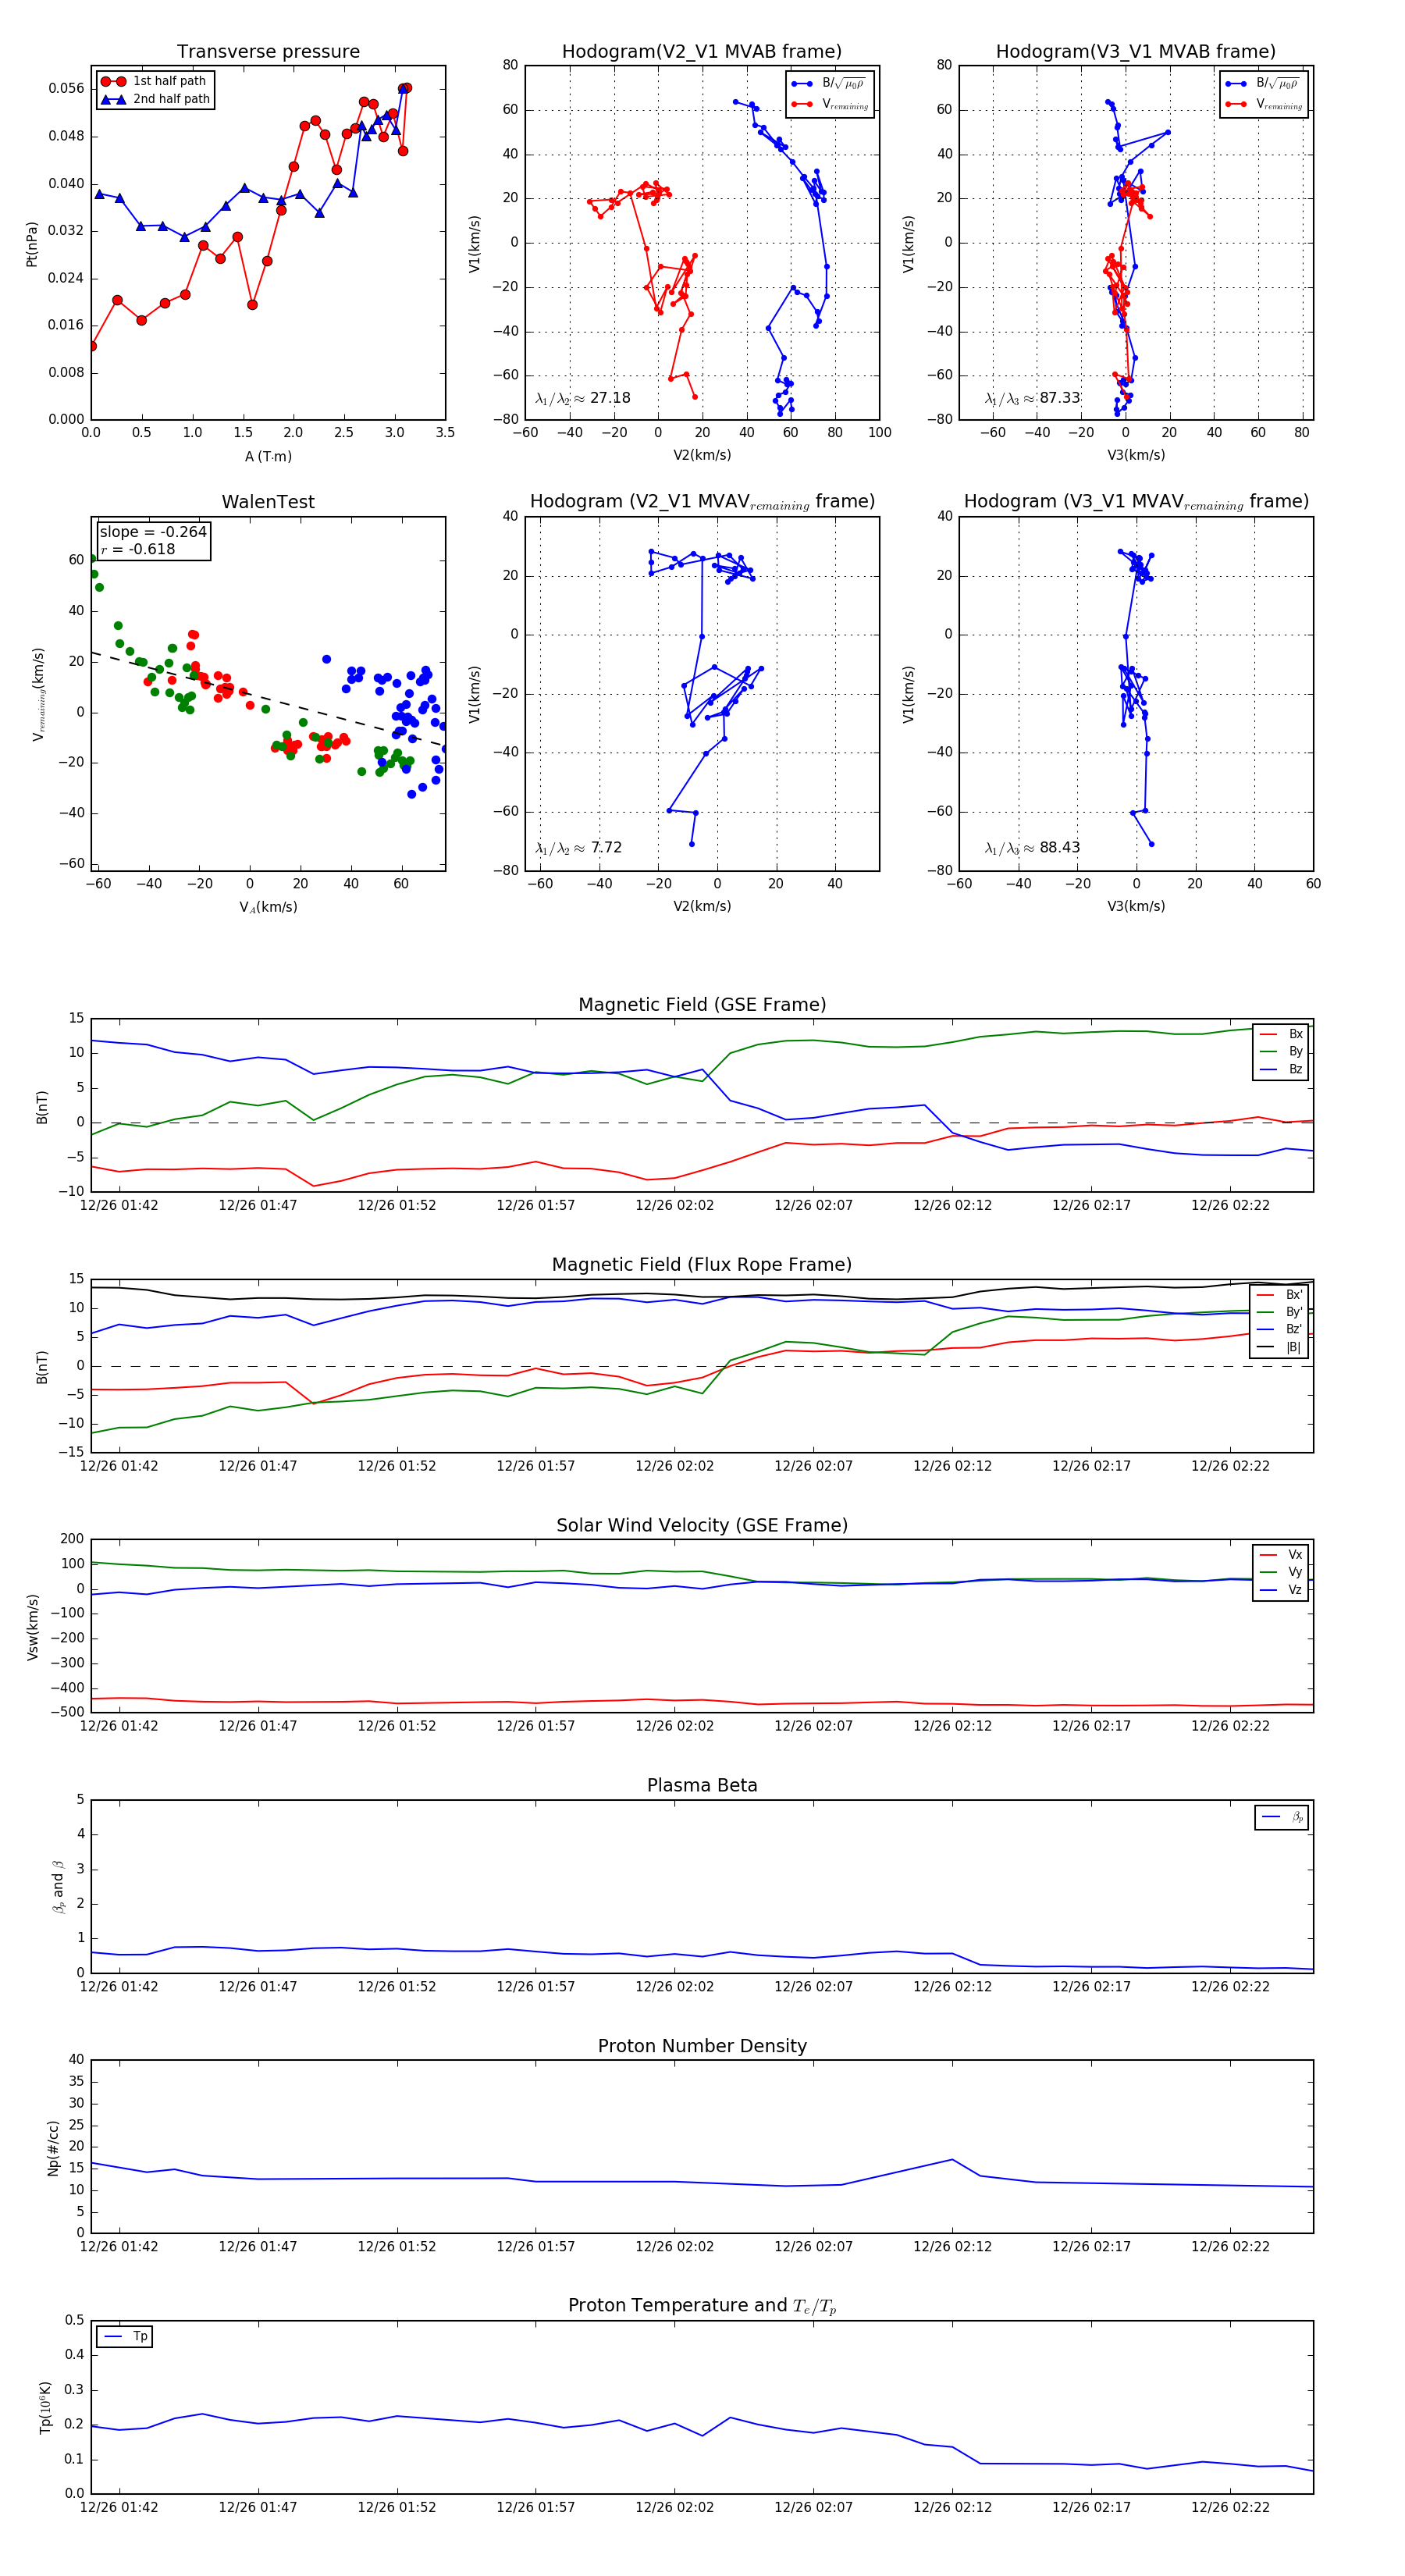This screenshot has height=2576, width=1405.
Task: Click the 'Plasma Beta' plot title
Action: pos(702,1785)
